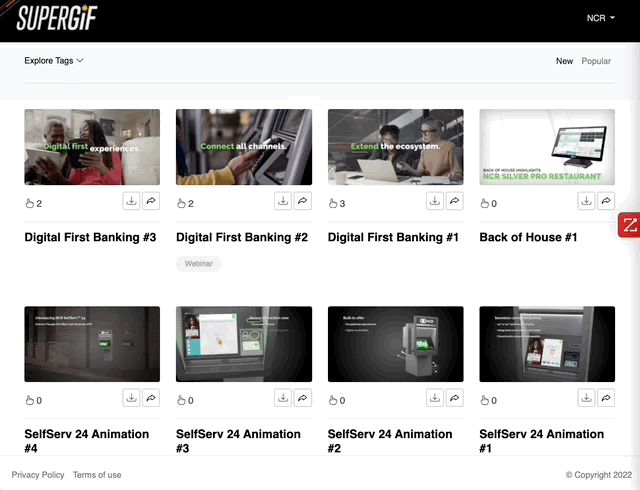The width and height of the screenshot is (640, 490).
Task: Download Digital First Banking #2 GIF
Action: [283, 201]
